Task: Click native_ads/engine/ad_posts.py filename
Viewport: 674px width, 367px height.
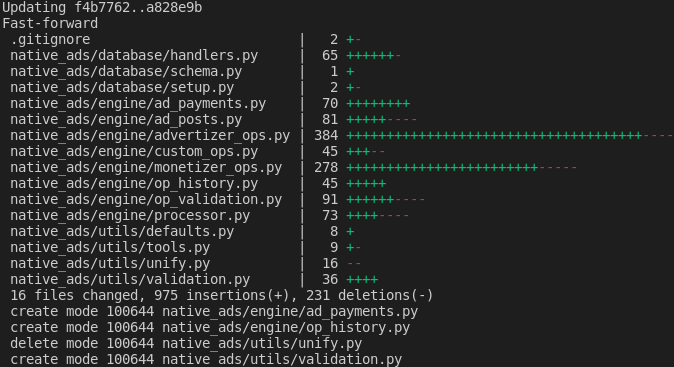Action: pyautogui.click(x=126, y=119)
